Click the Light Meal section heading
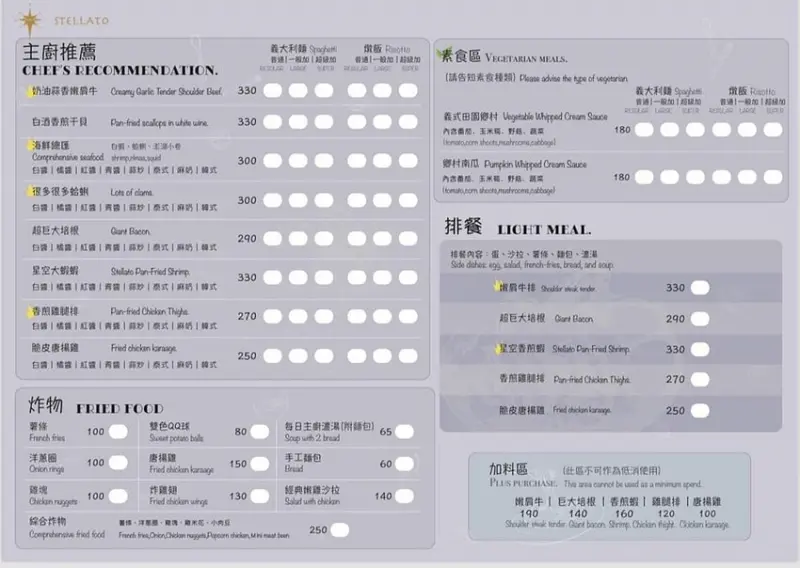The image size is (800, 568). 518,229
